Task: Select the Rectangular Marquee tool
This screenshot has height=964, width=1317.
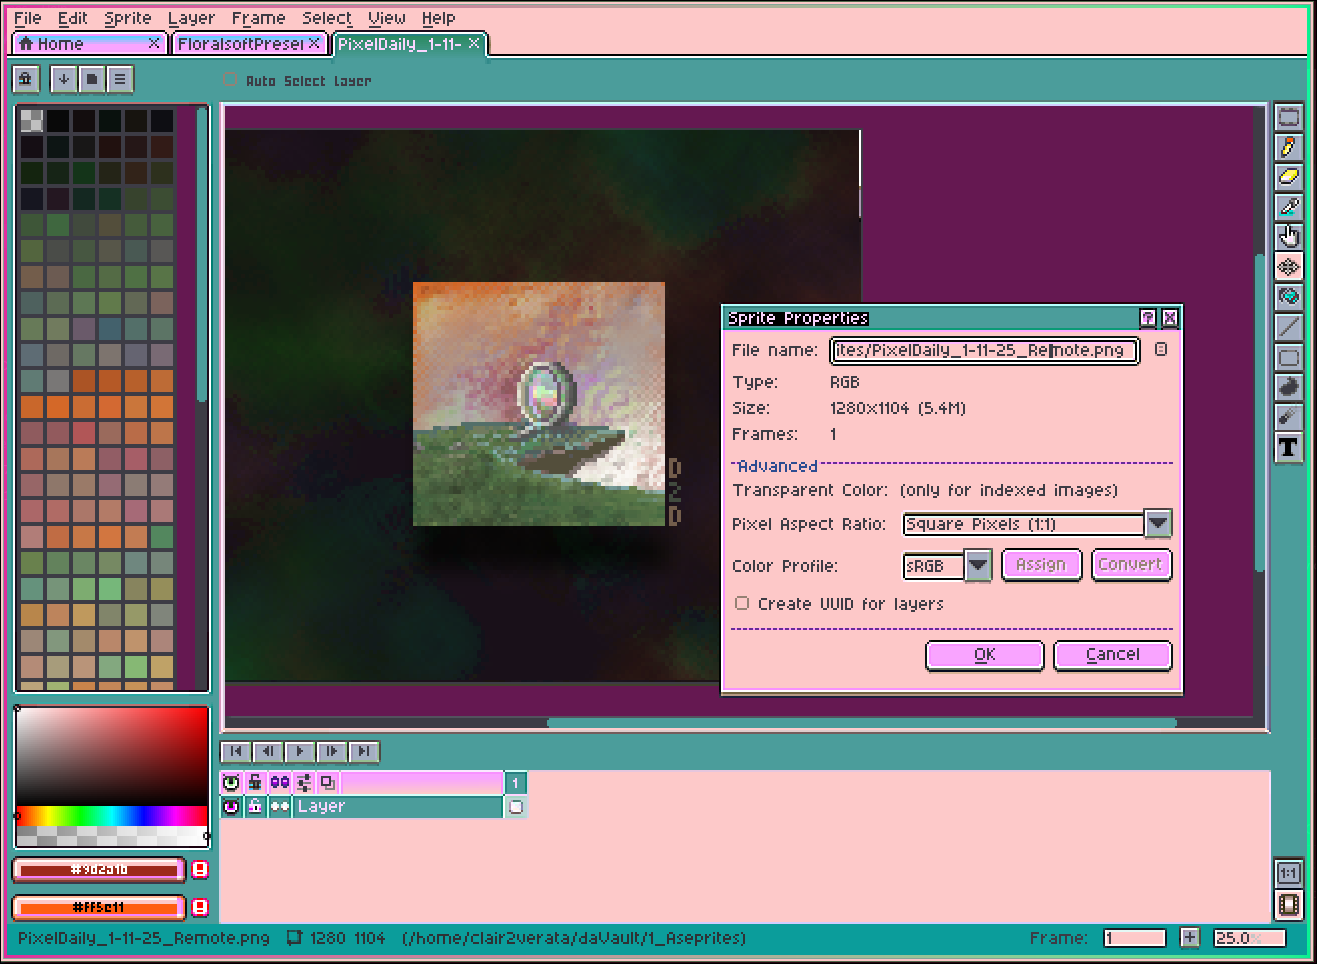Action: [x=1288, y=117]
